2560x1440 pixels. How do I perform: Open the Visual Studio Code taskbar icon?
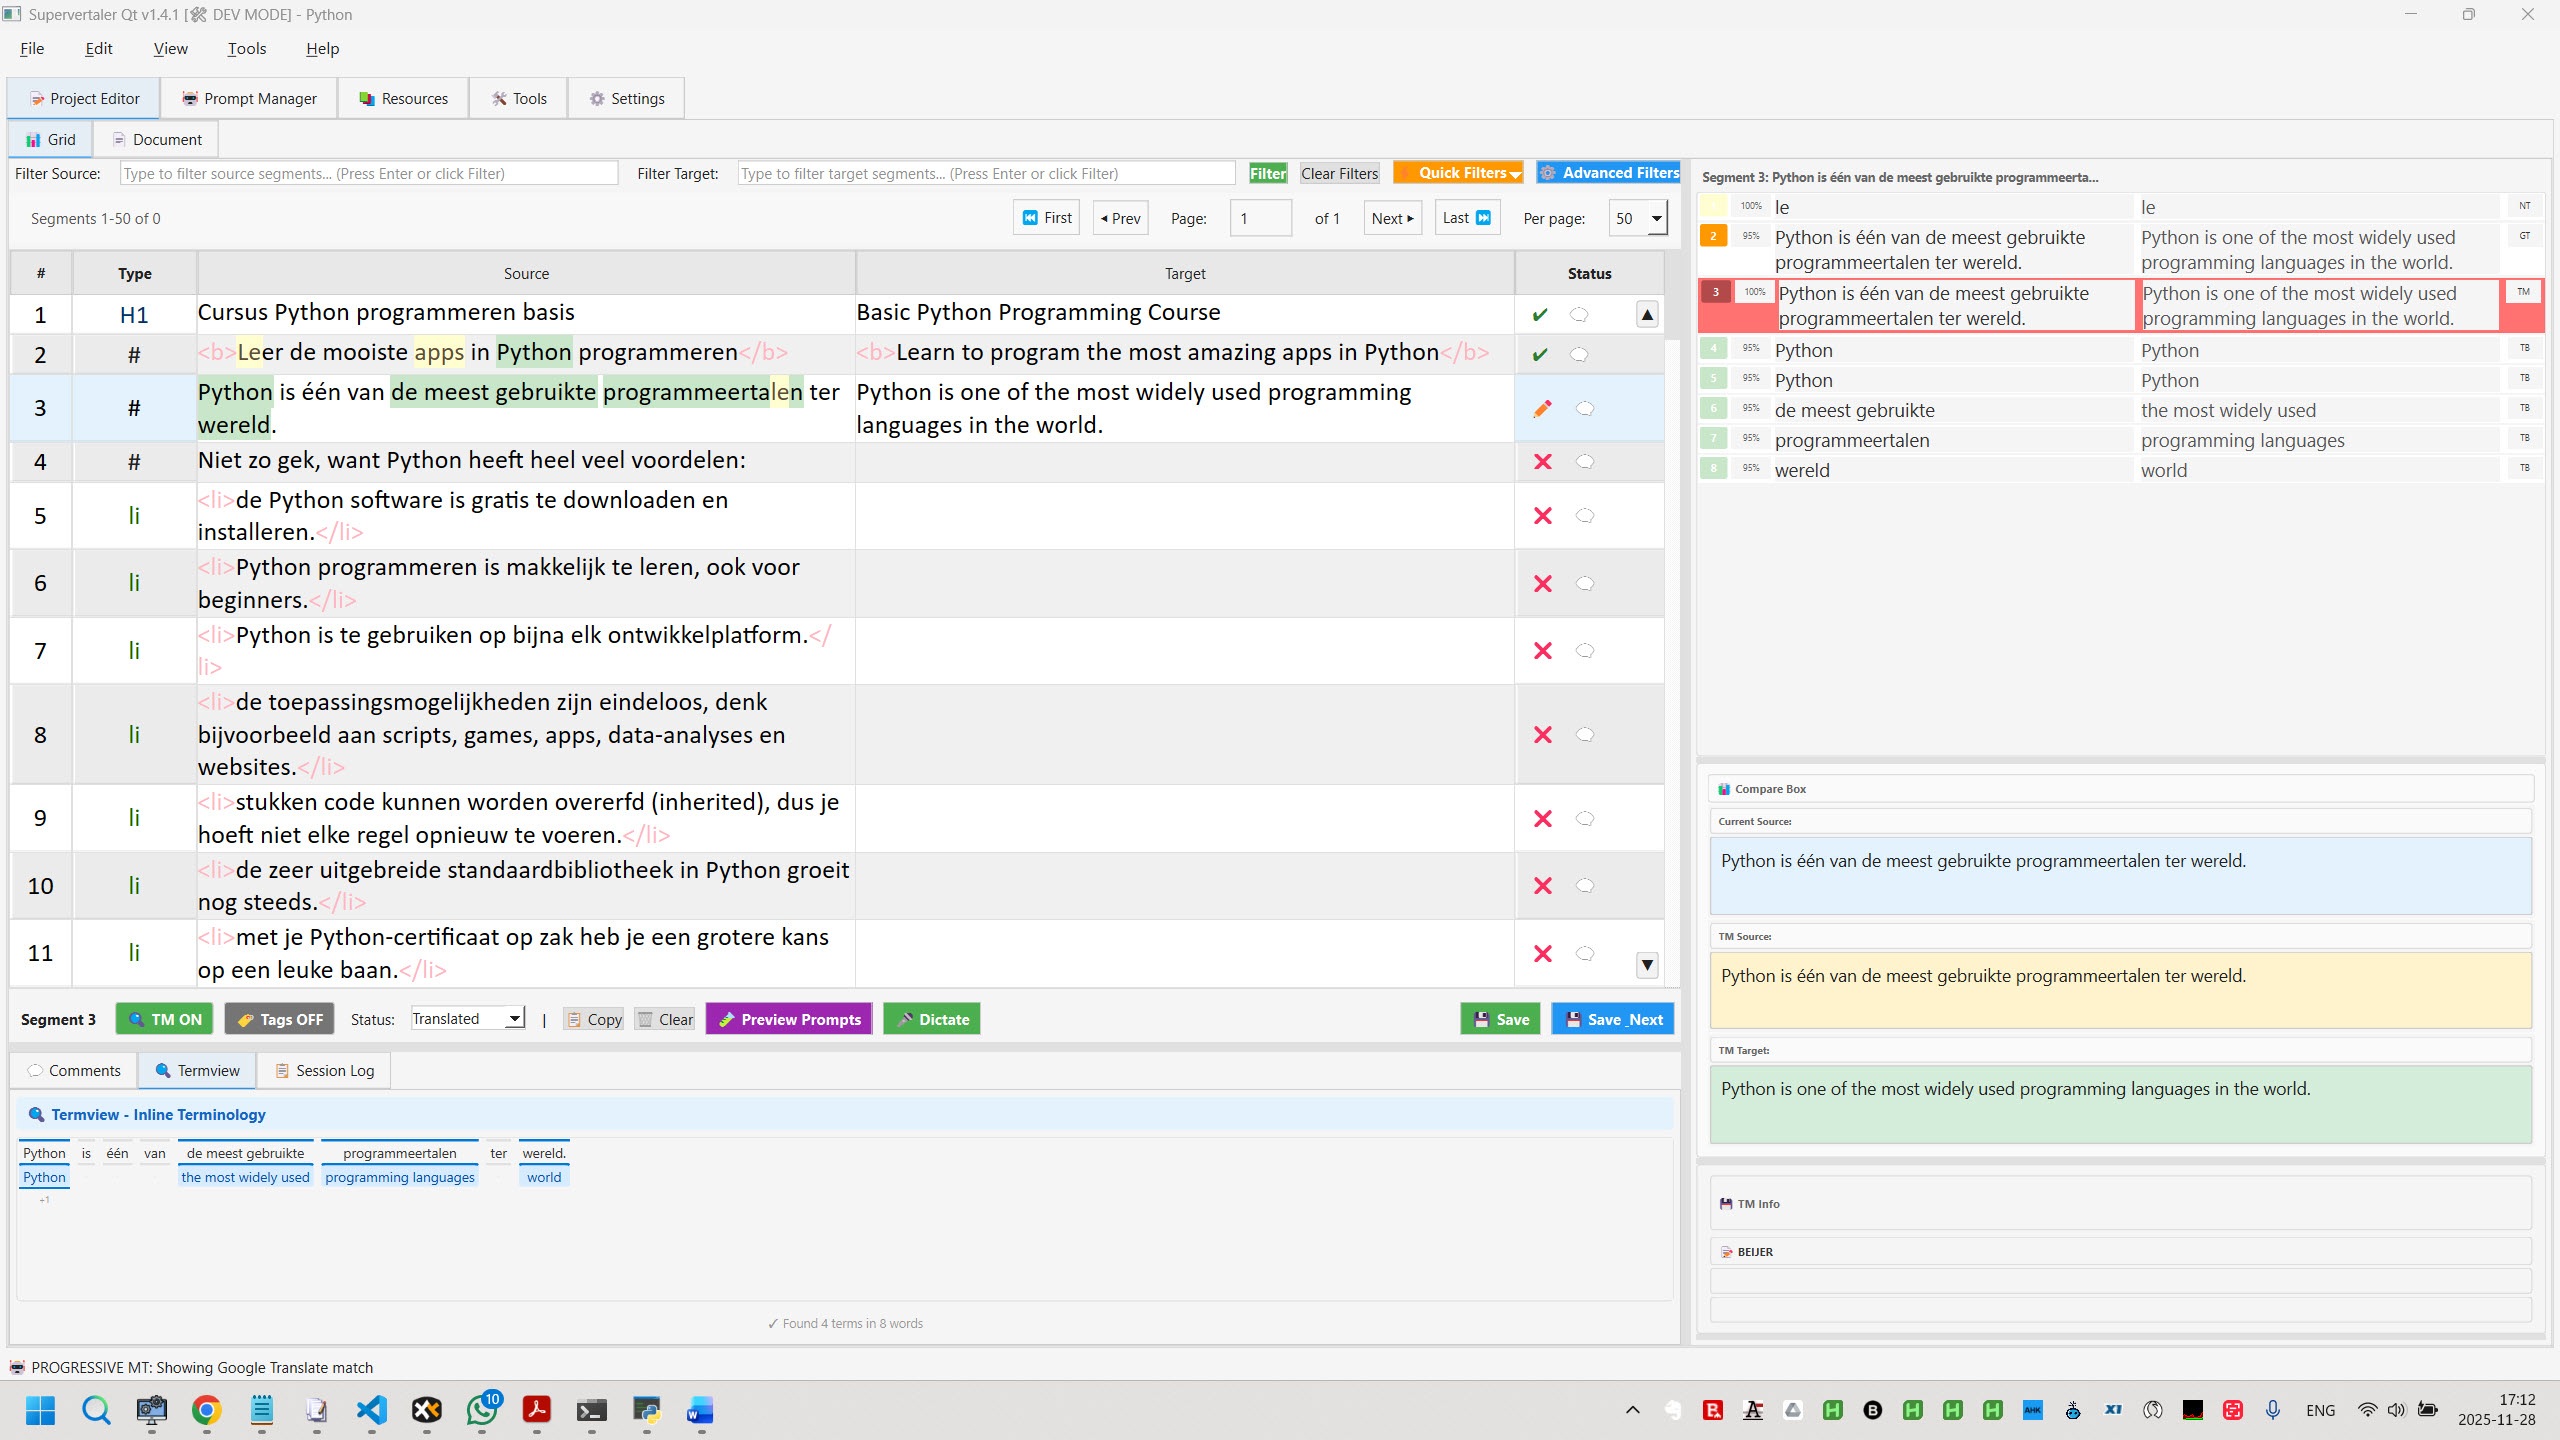pyautogui.click(x=372, y=1410)
